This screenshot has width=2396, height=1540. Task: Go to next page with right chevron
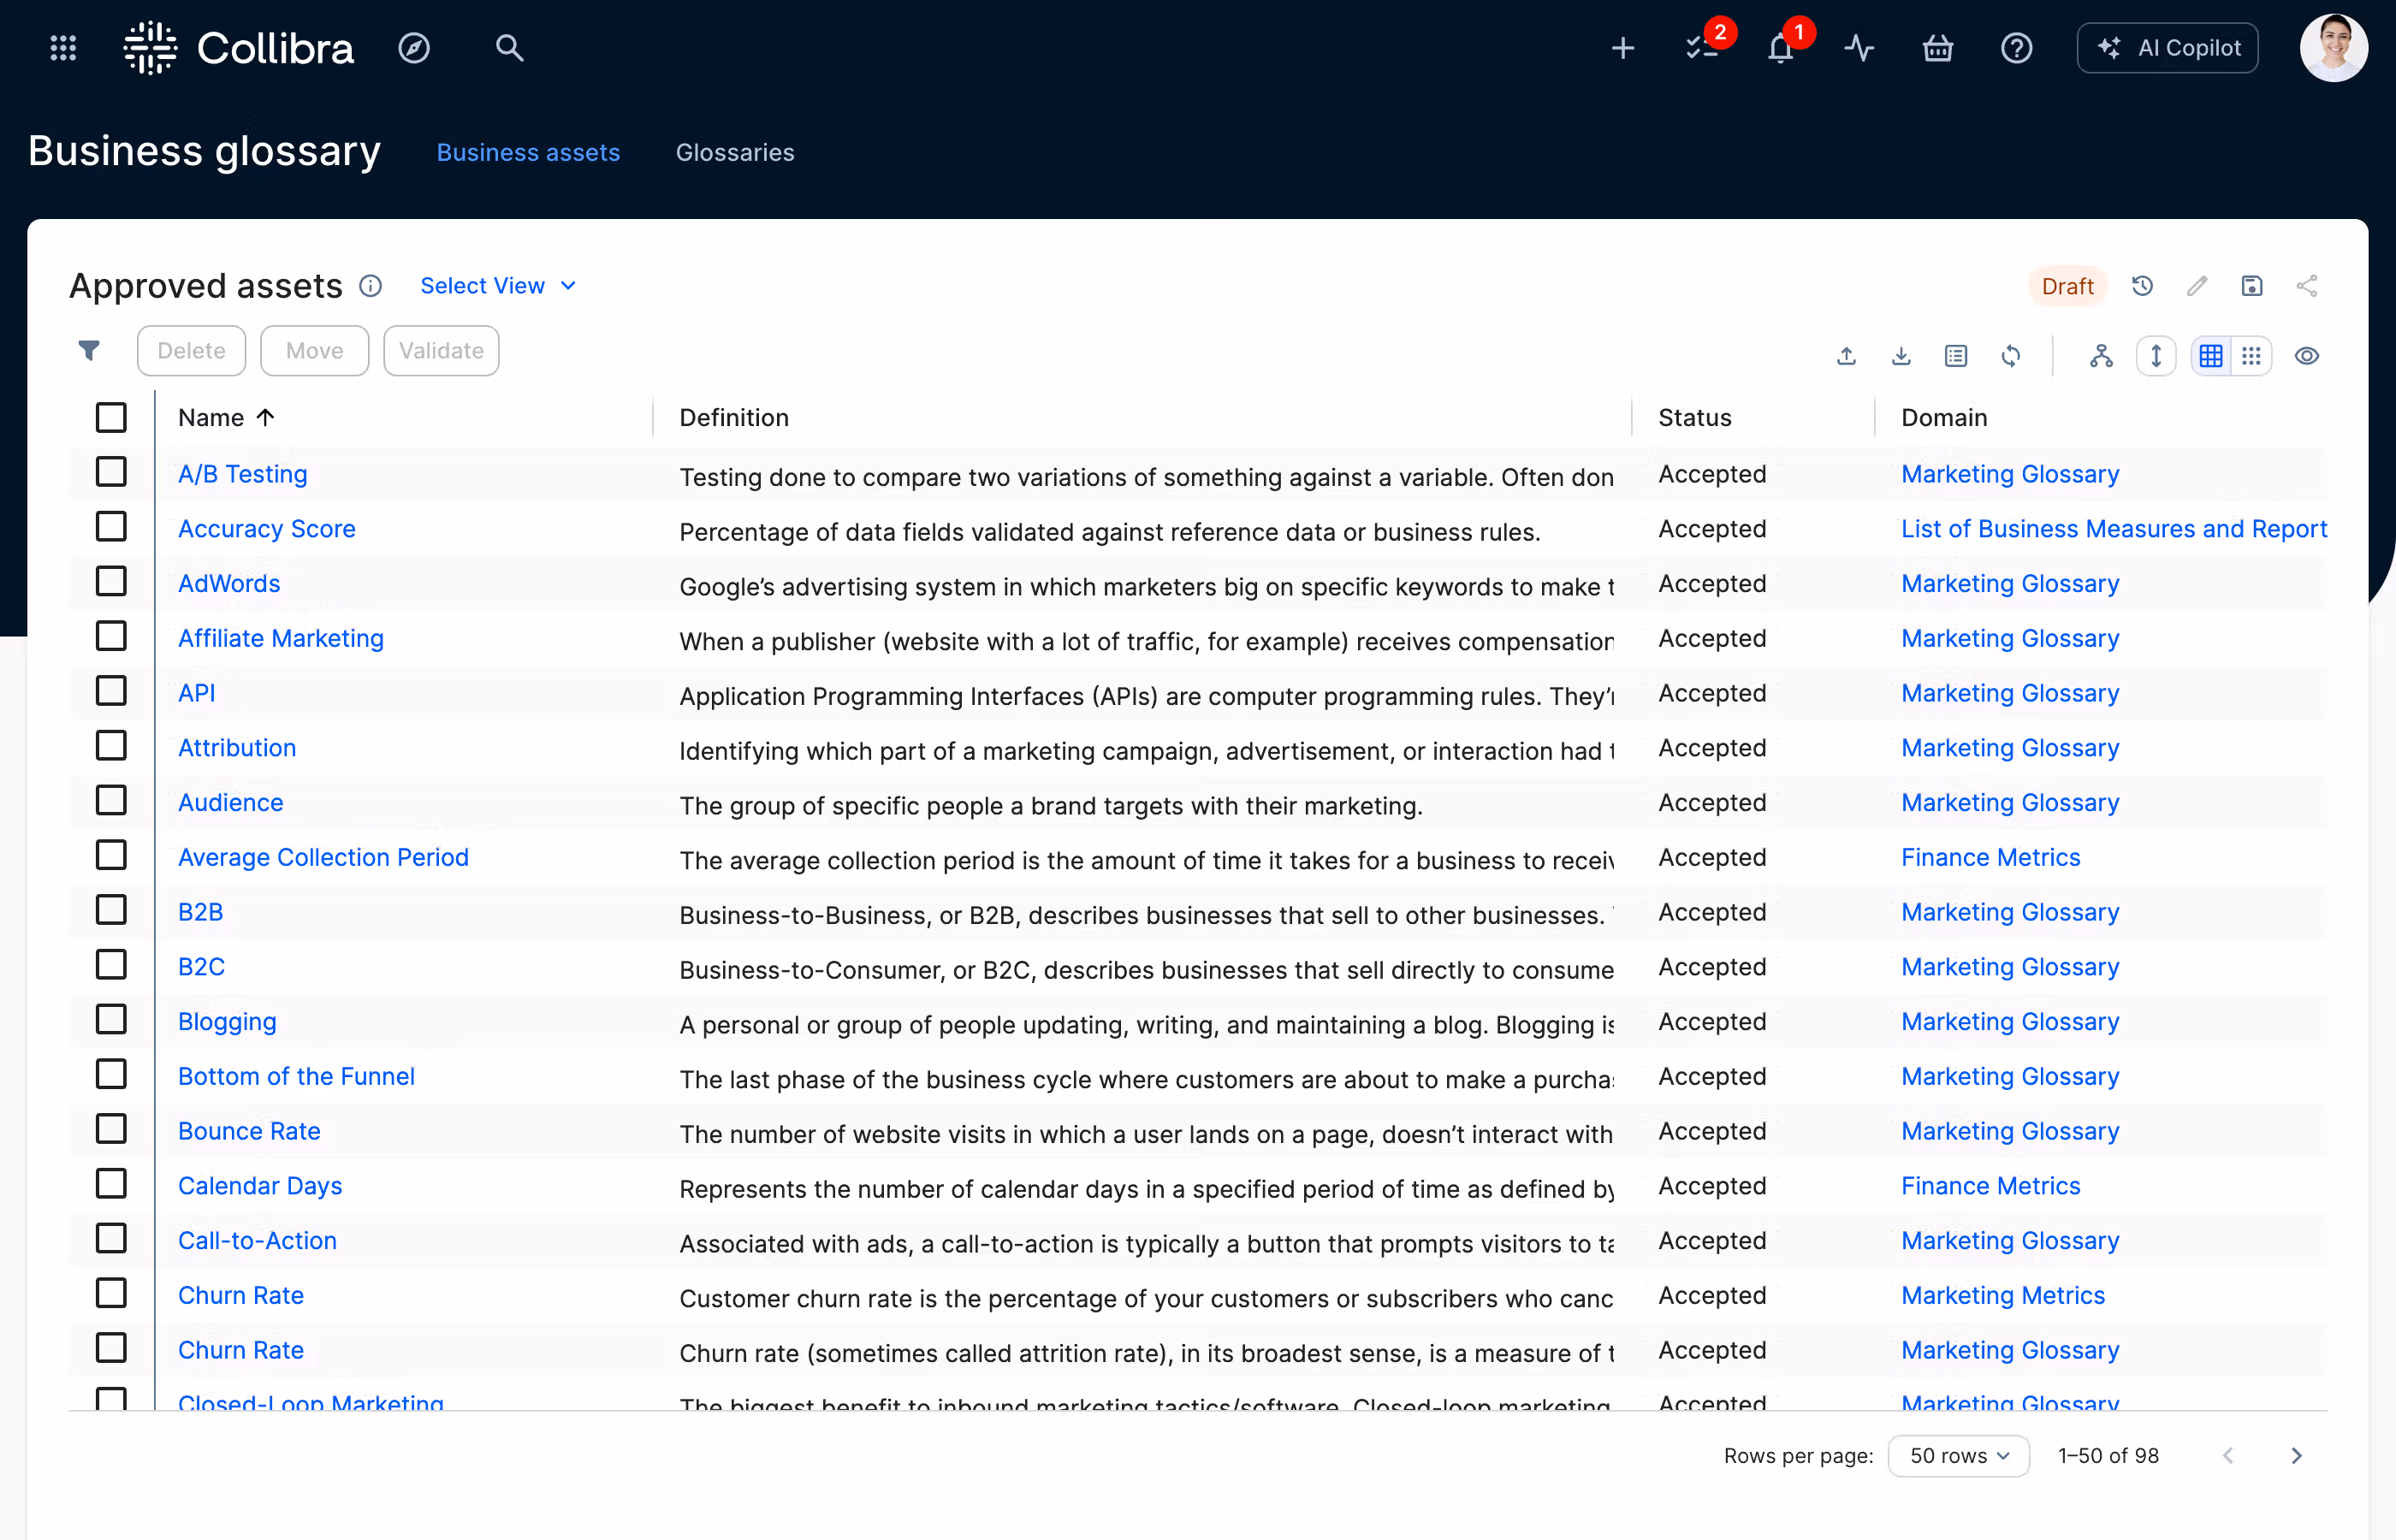[2296, 1456]
